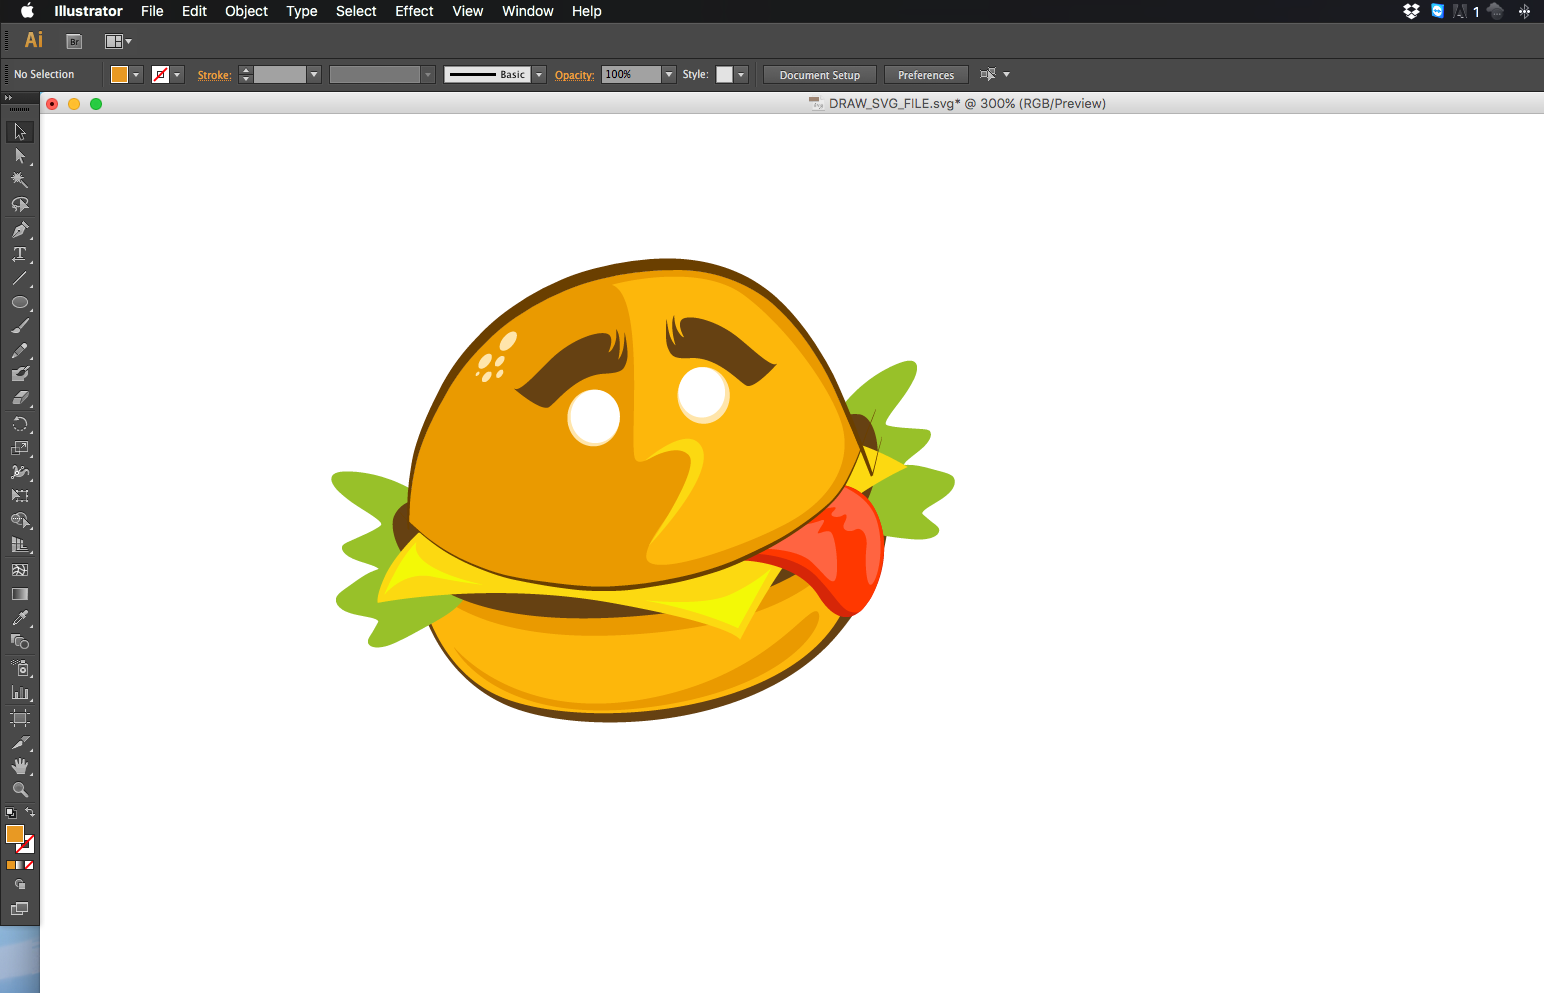Reset to default fill and stroke
This screenshot has height=993, width=1544.
10,813
